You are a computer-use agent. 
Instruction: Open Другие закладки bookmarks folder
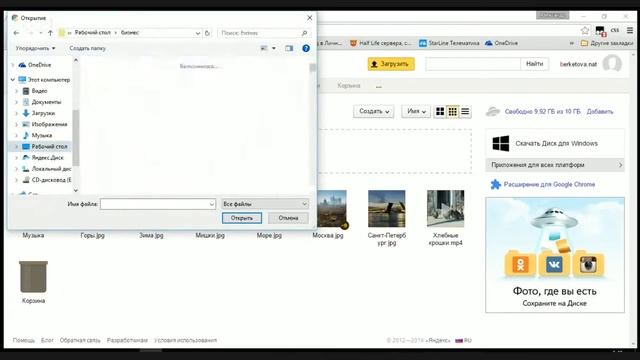[607, 43]
